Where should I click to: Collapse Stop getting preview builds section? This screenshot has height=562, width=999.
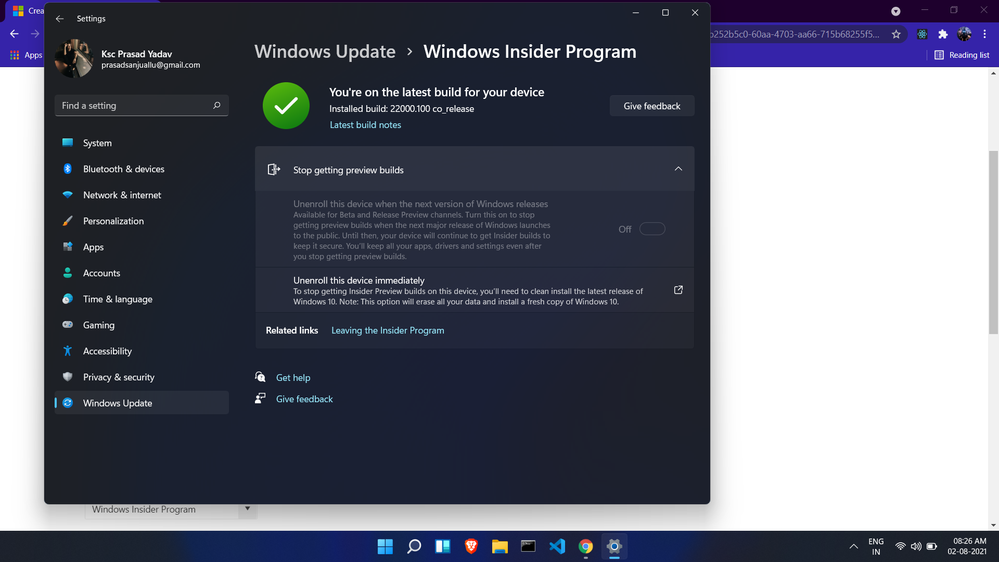(678, 169)
